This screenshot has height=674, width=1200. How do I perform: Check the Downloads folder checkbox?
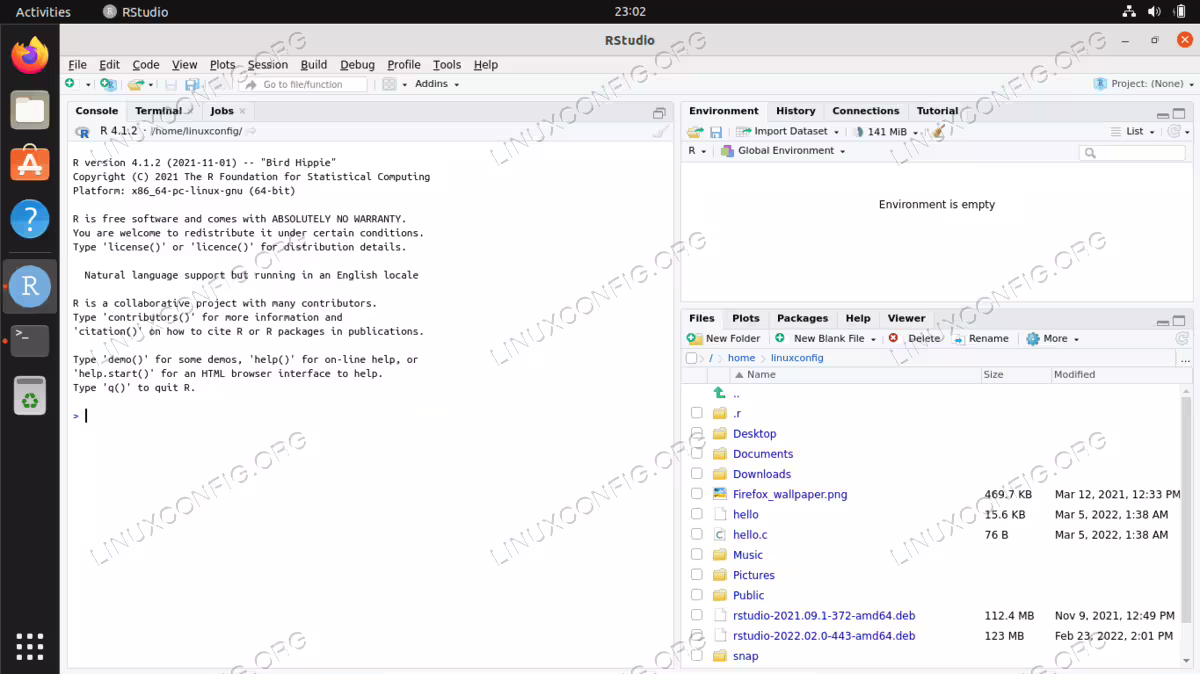pos(697,474)
